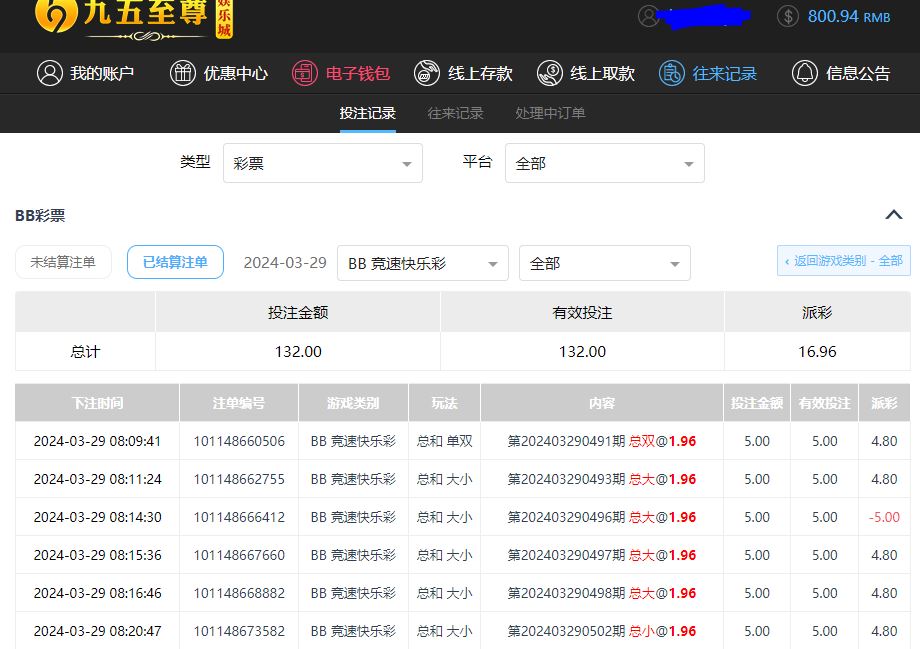Open the 平台 dropdown showing 全部
The height and width of the screenshot is (649, 920).
tap(605, 163)
